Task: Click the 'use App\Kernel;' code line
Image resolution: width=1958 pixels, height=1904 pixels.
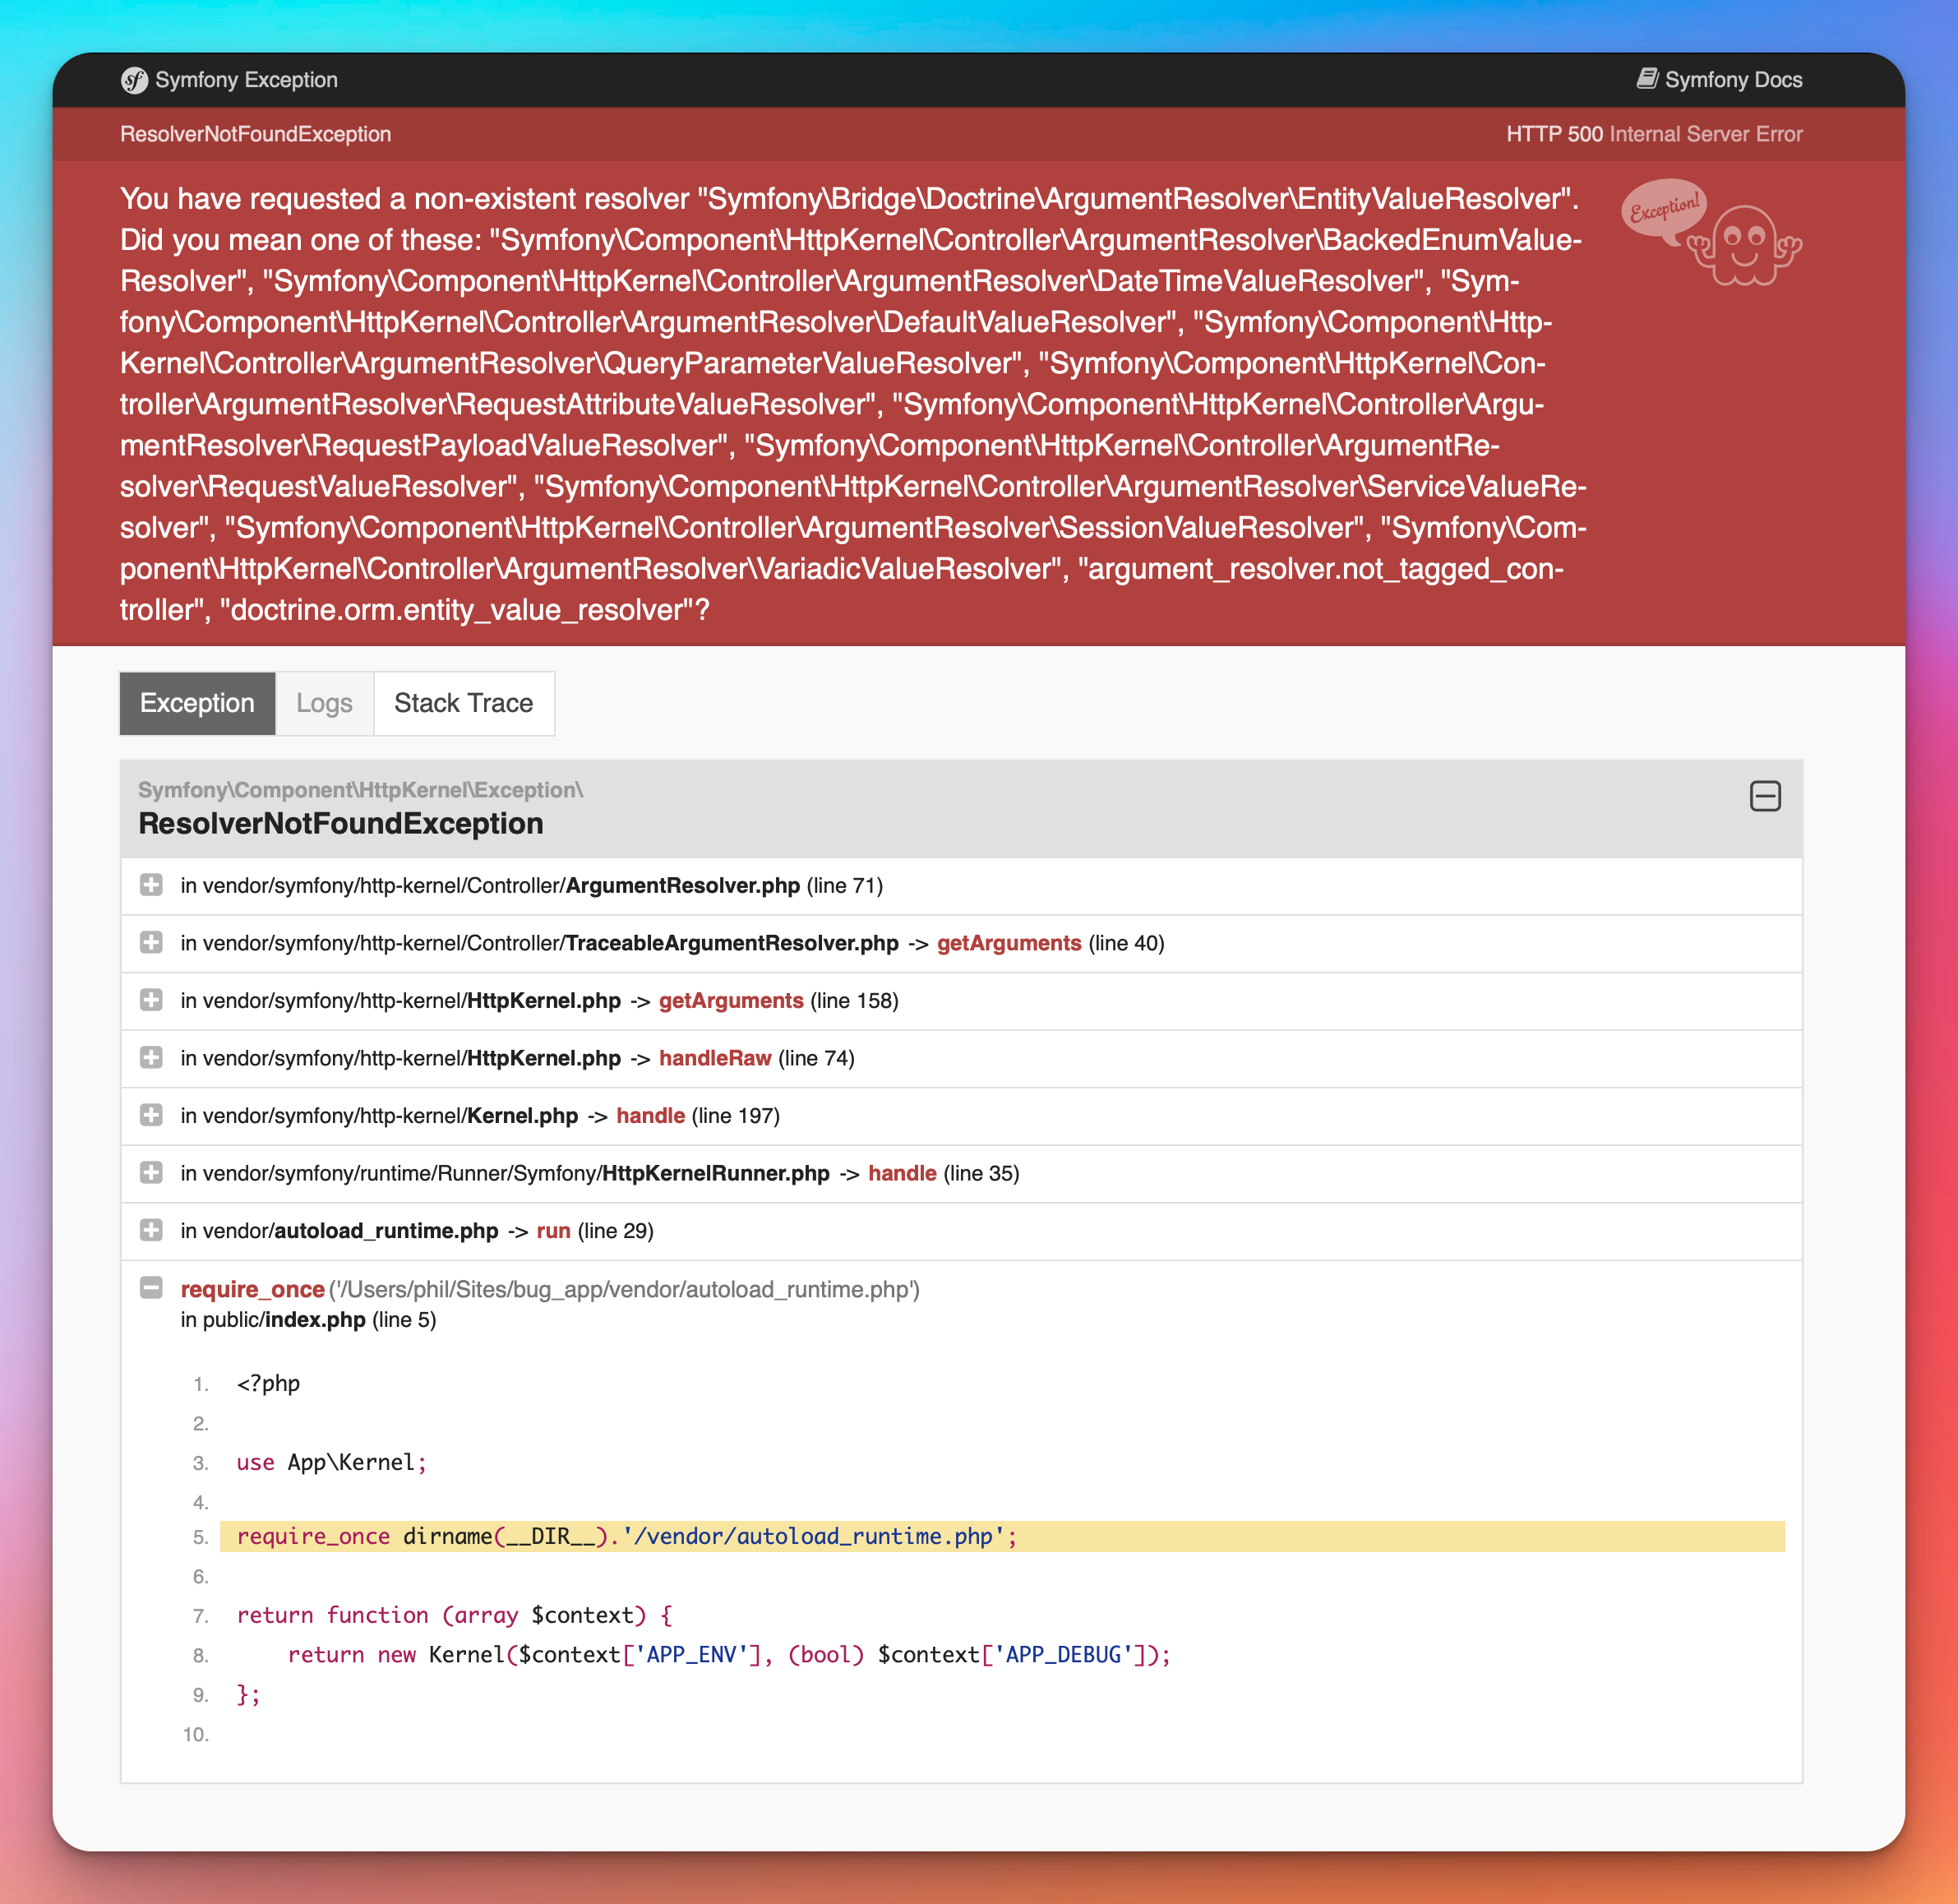Action: [x=332, y=1463]
